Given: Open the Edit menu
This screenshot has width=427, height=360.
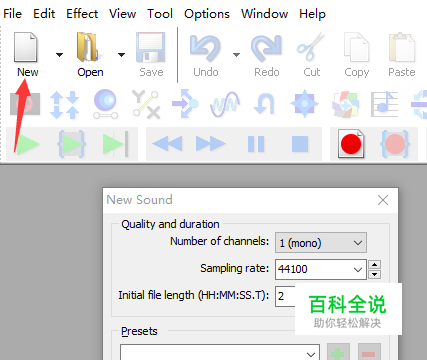Looking at the screenshot, I should (x=44, y=14).
